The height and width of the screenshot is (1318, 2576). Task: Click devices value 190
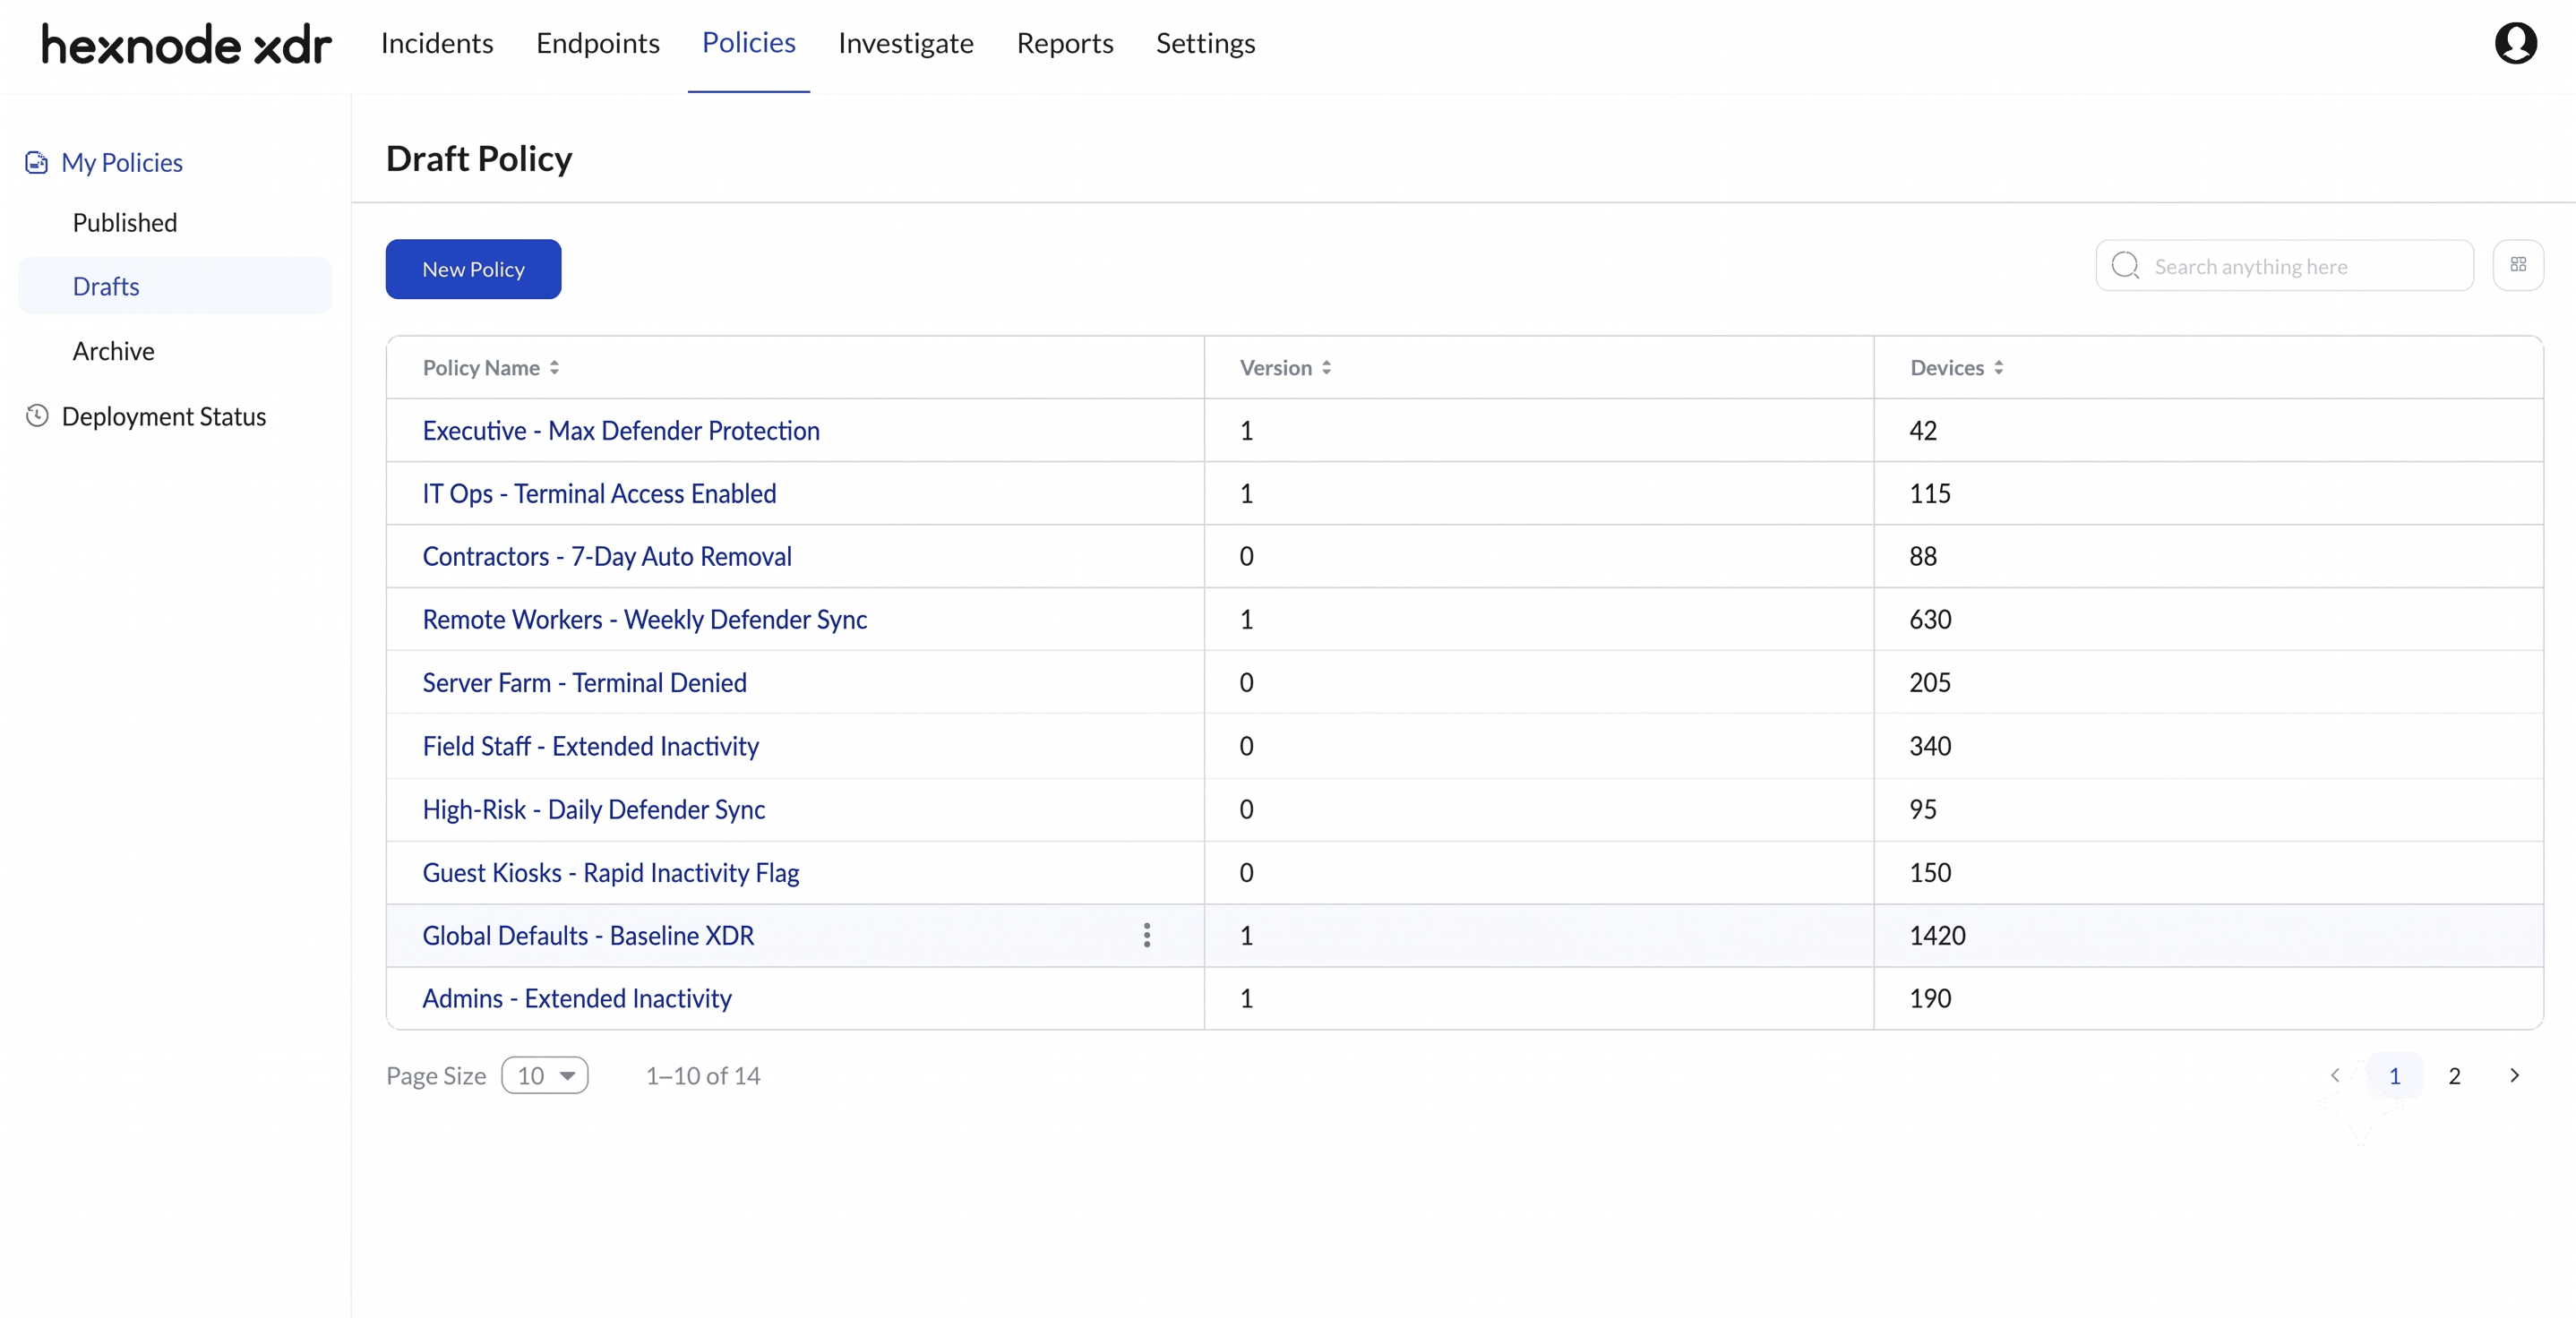[1930, 998]
